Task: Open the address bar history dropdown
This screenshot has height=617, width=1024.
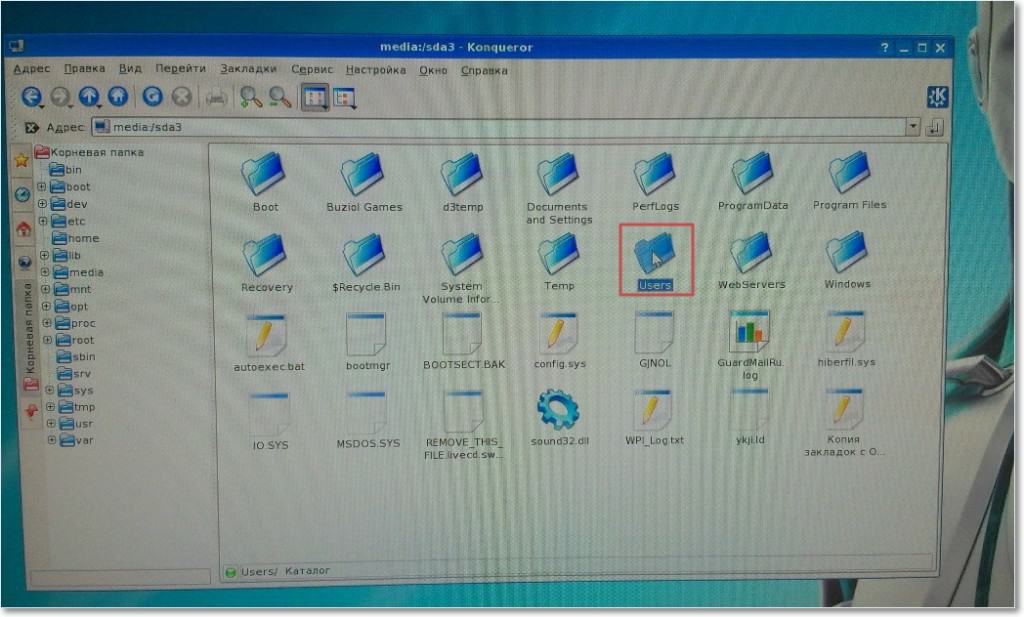Action: (912, 127)
